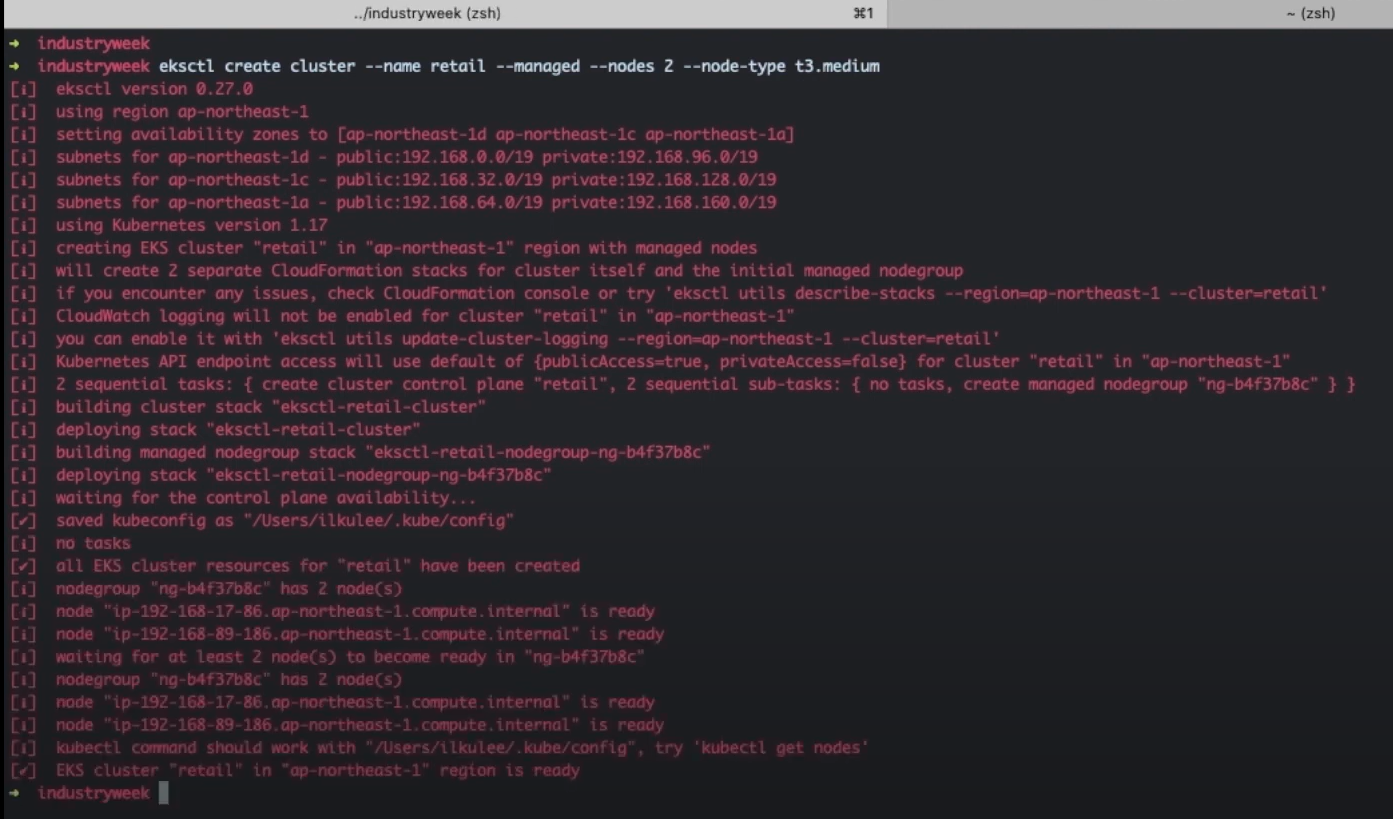Click the 'eksctl version 0.27.0' line

[130, 89]
